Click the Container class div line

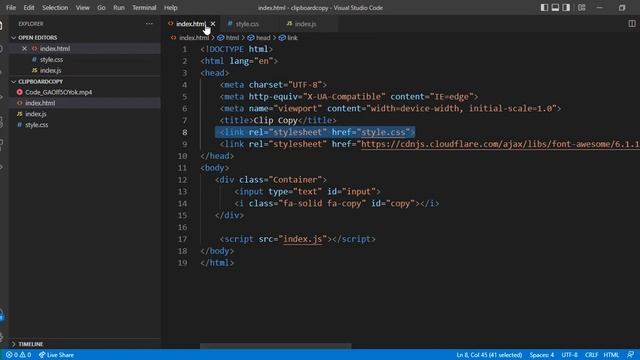pos(271,180)
